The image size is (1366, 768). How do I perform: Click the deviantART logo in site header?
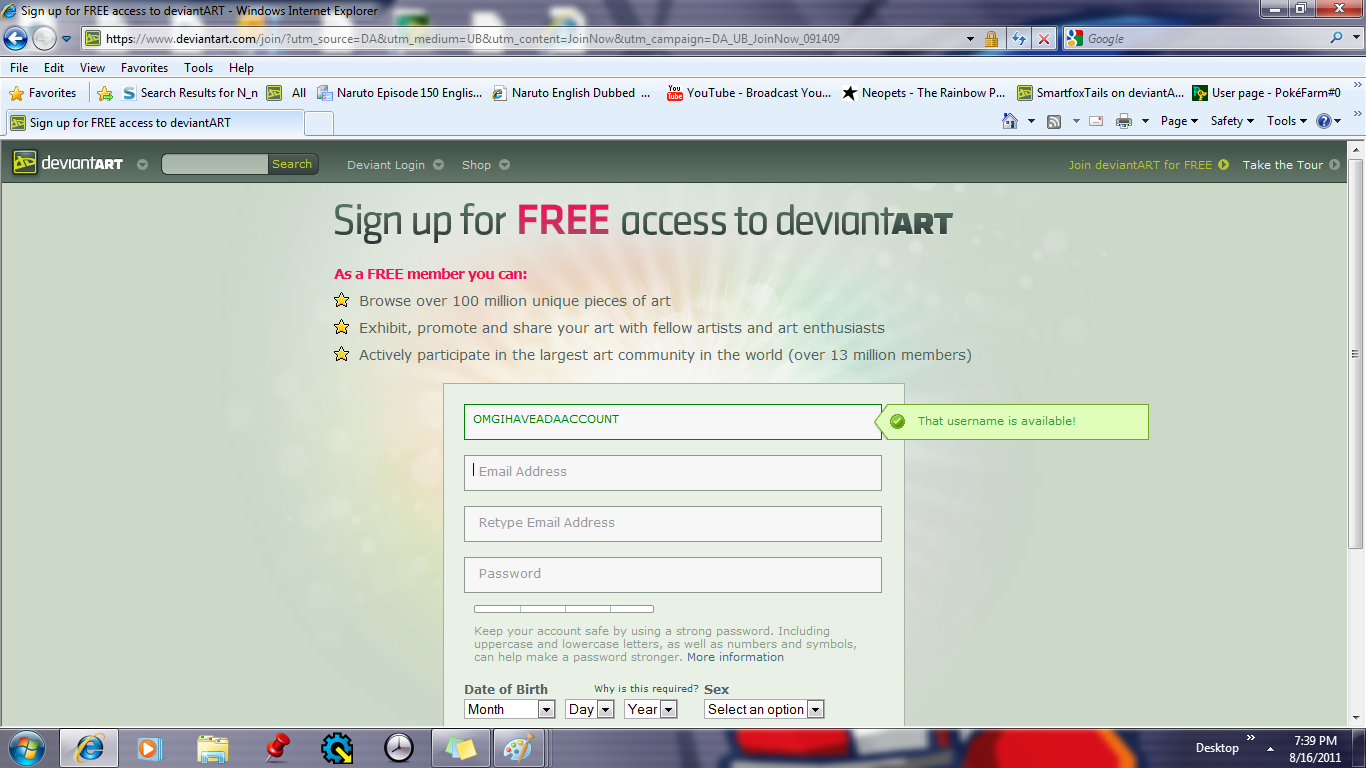point(68,164)
